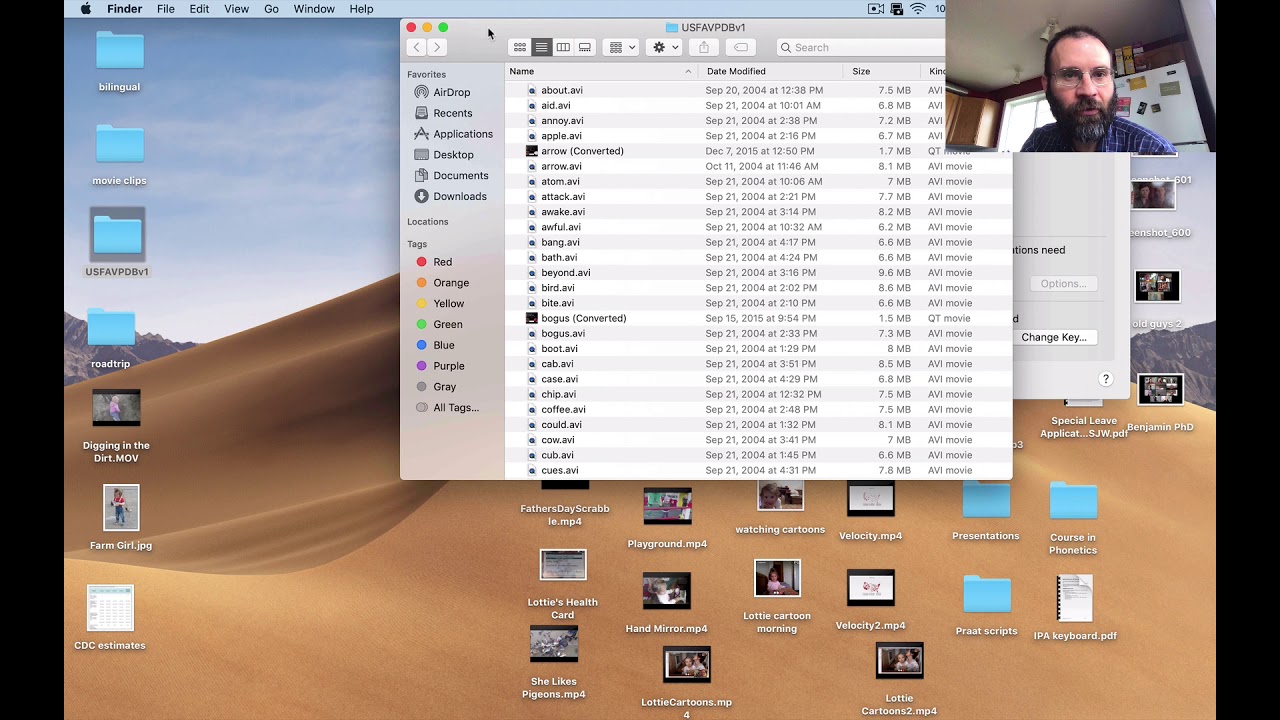Image resolution: width=1280 pixels, height=720 pixels.
Task: Click the help question mark button
Action: click(x=1105, y=379)
